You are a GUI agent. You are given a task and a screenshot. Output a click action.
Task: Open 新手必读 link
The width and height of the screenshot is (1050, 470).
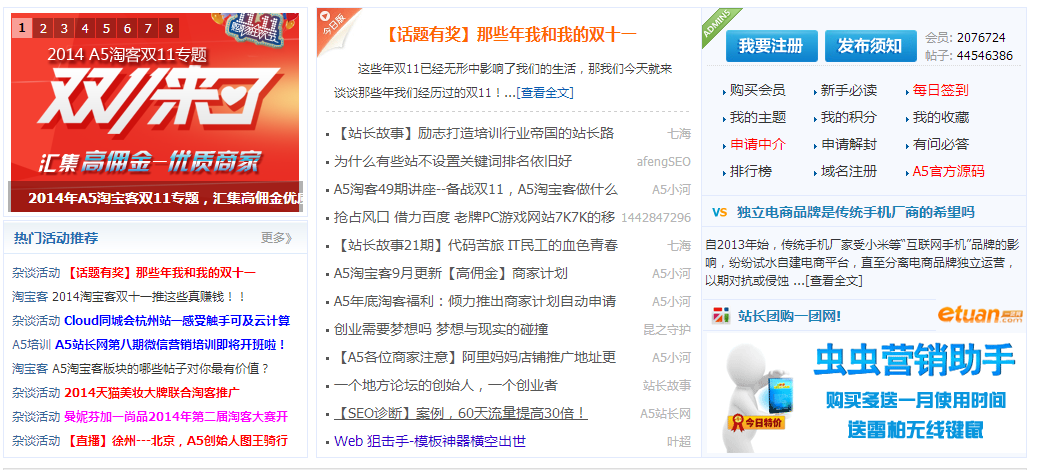(848, 90)
